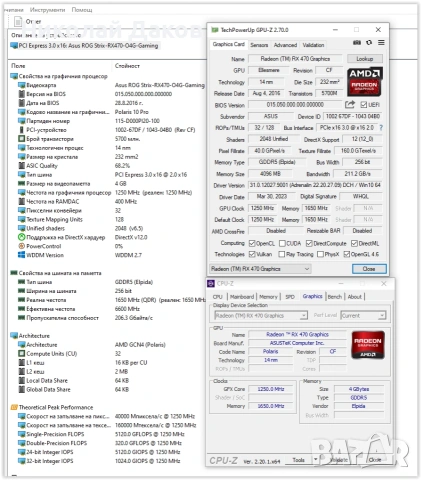Click the BIOS export share icon
This screenshot has width=421, height=480.
[x=349, y=105]
